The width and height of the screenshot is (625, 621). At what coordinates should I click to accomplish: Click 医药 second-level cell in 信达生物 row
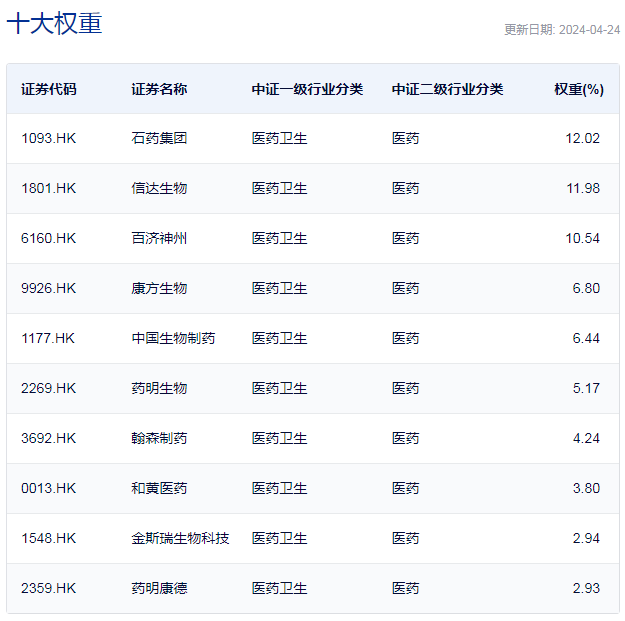pos(405,188)
